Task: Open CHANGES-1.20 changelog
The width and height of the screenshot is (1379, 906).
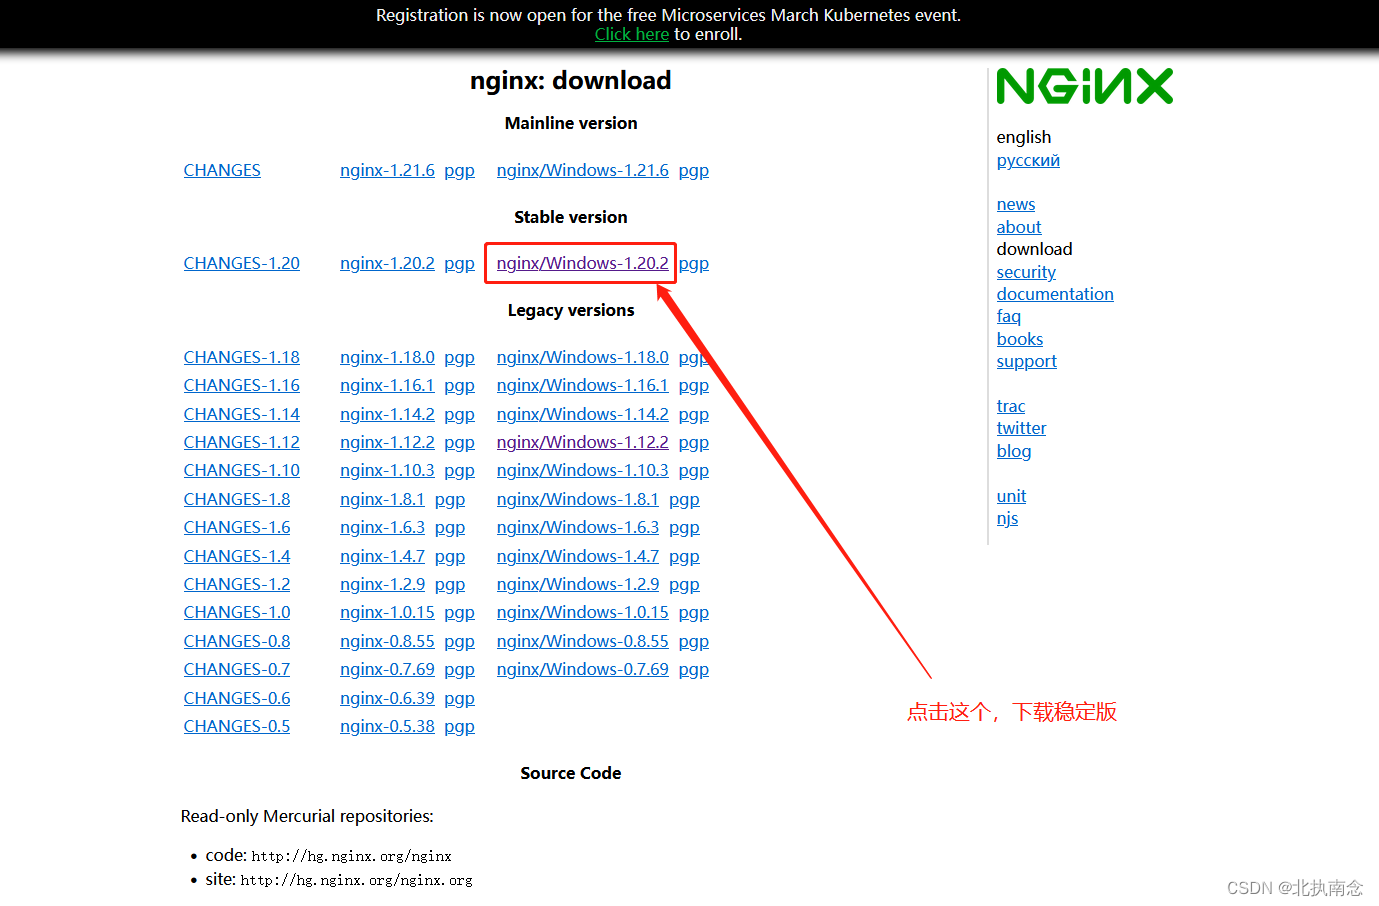Action: tap(241, 263)
